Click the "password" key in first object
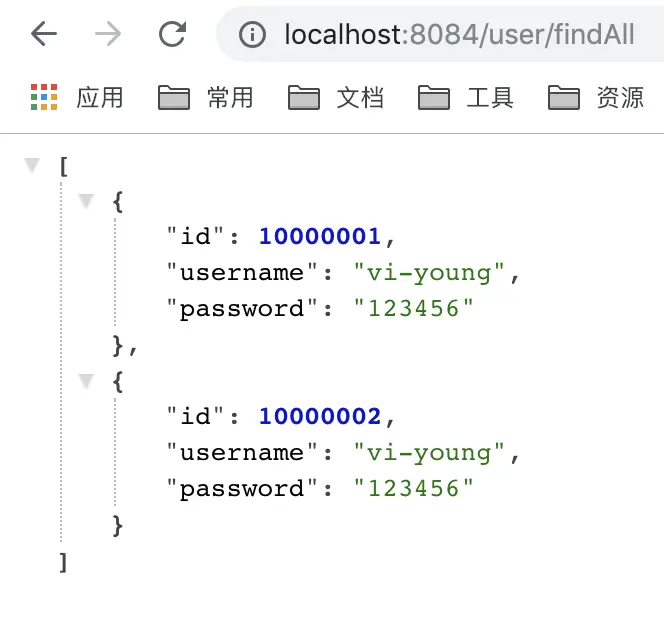Viewport: 664px width, 622px height. [x=242, y=309]
